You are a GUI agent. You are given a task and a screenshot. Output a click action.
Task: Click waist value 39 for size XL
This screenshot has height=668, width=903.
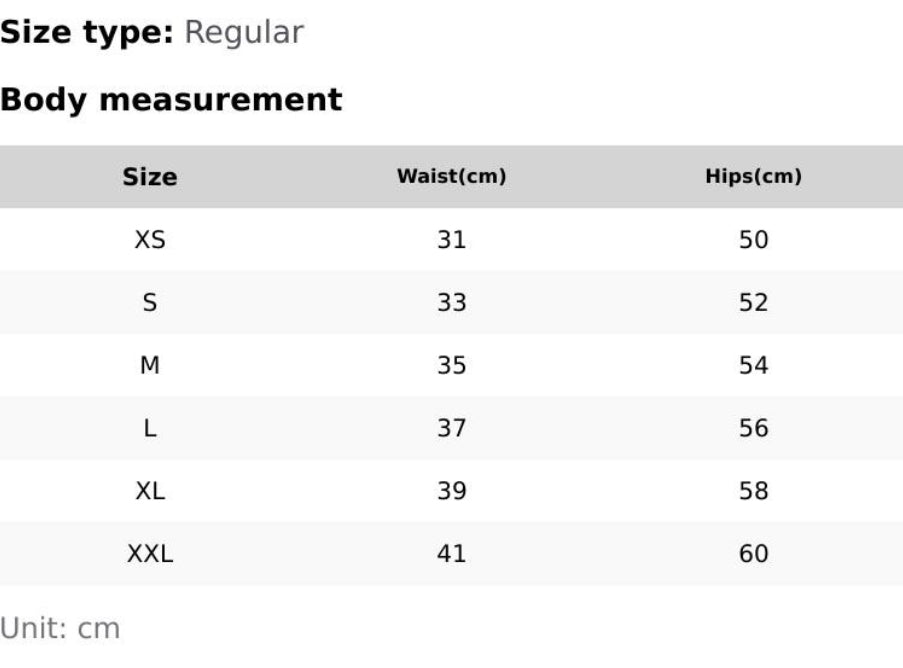click(451, 492)
